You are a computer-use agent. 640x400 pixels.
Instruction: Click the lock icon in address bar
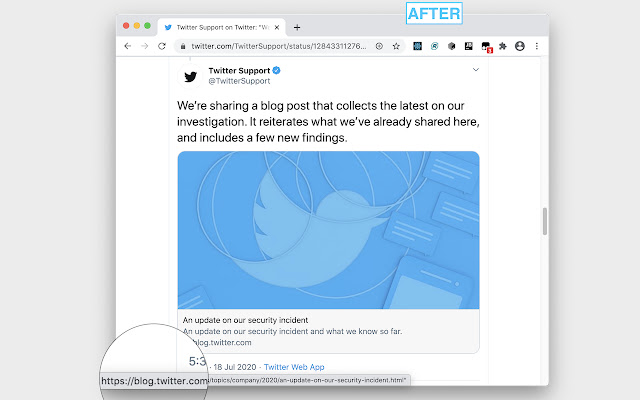(183, 47)
